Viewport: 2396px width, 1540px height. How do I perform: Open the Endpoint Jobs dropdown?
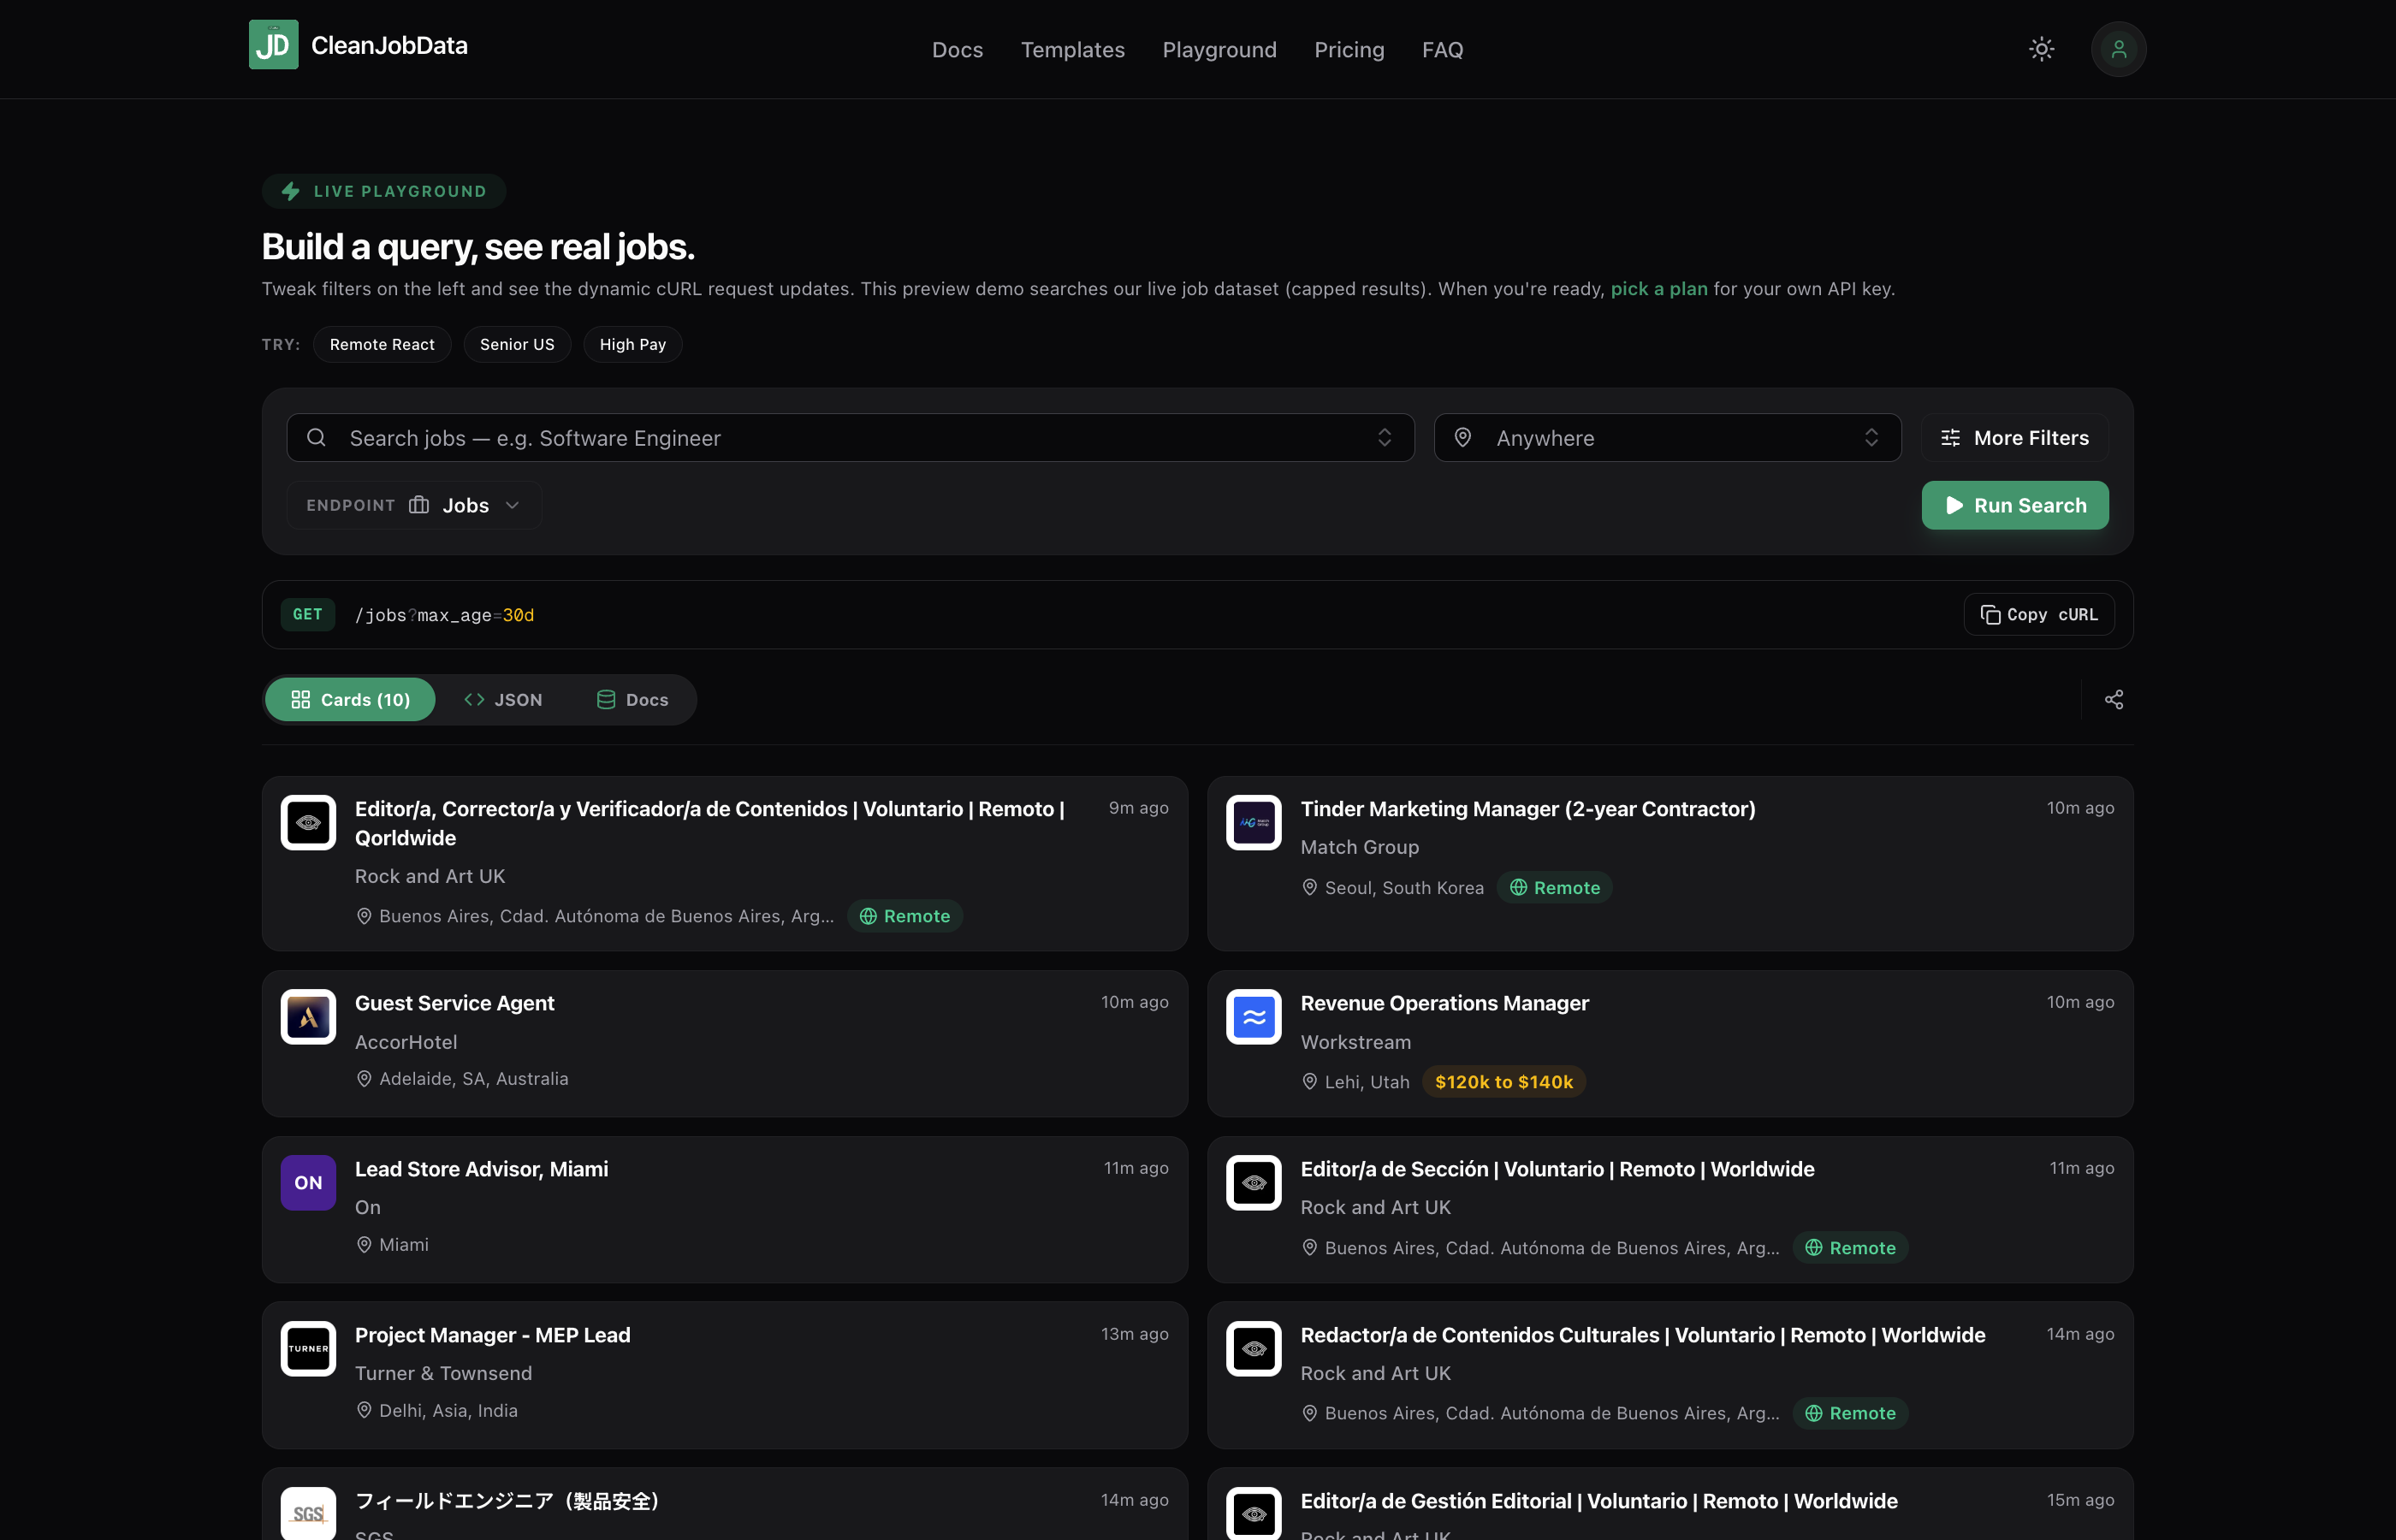point(414,506)
